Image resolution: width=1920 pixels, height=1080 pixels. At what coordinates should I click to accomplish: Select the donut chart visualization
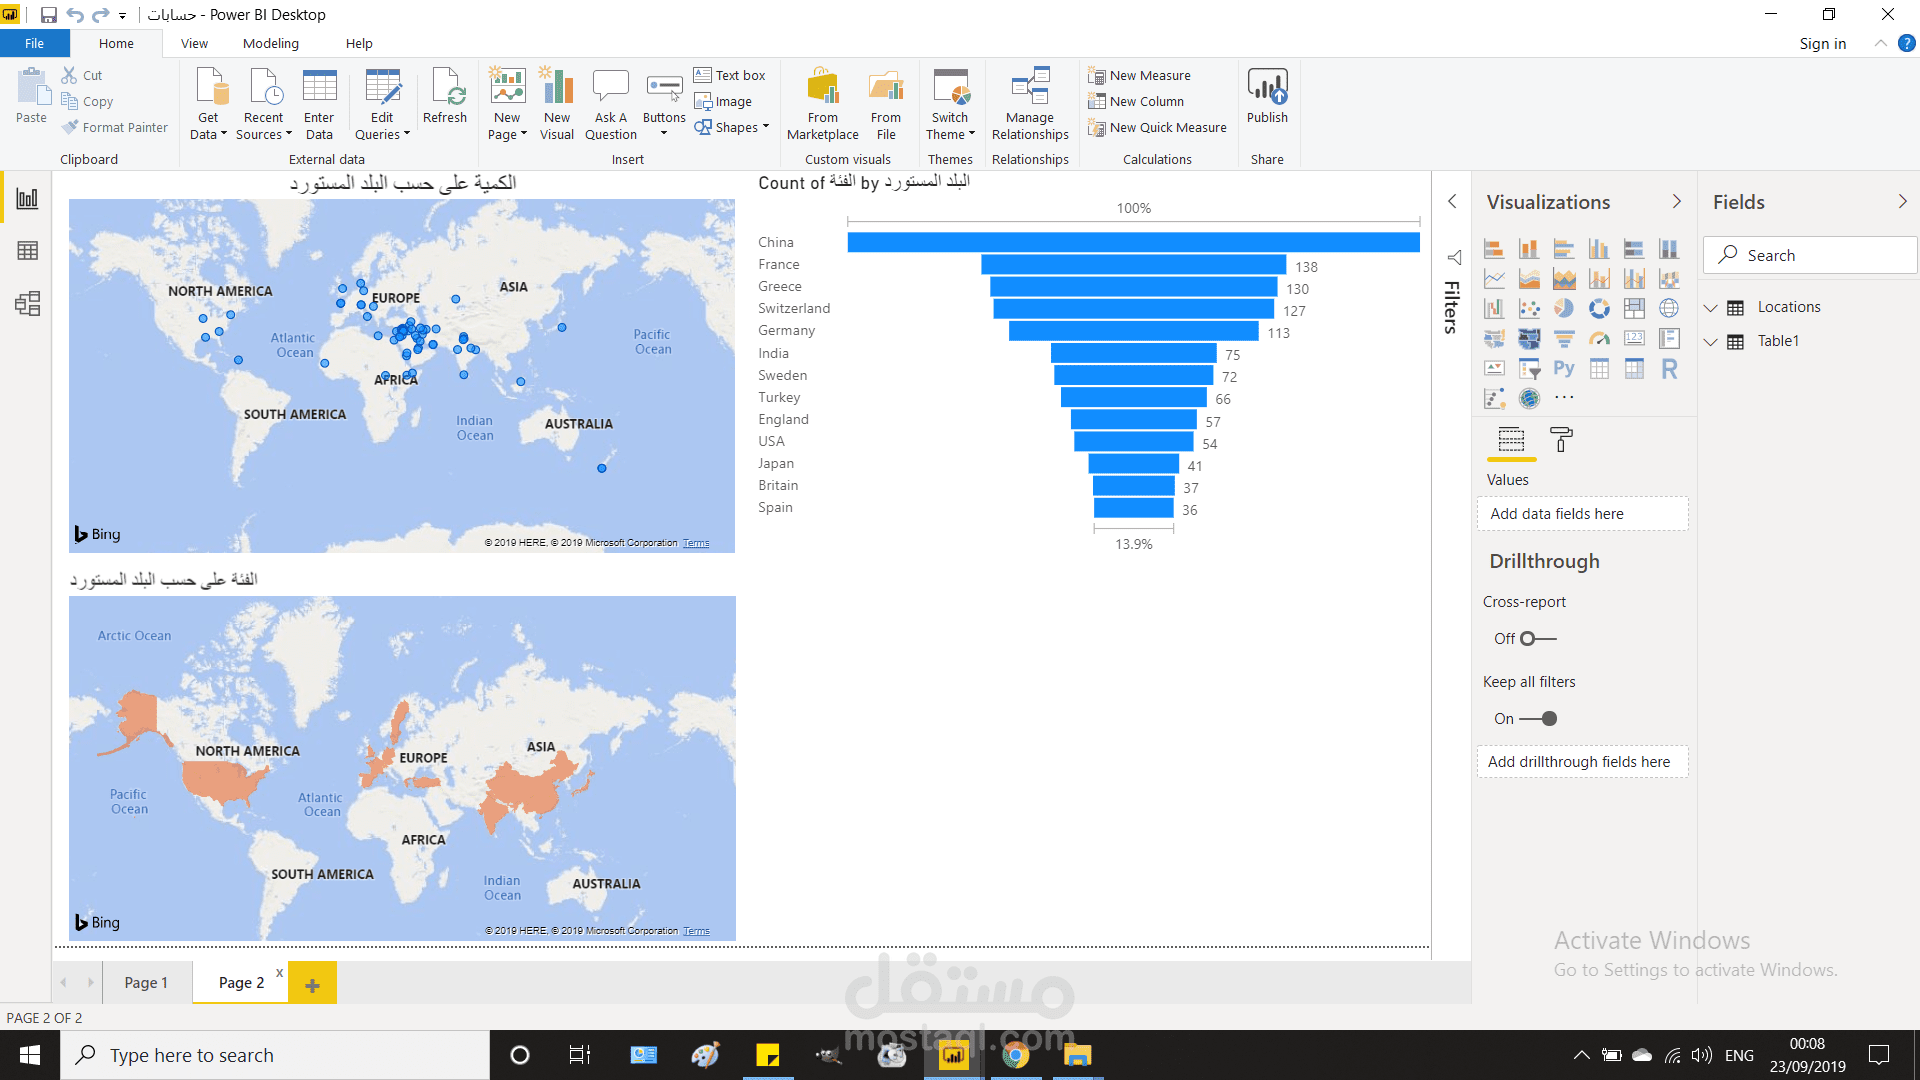pos(1599,309)
